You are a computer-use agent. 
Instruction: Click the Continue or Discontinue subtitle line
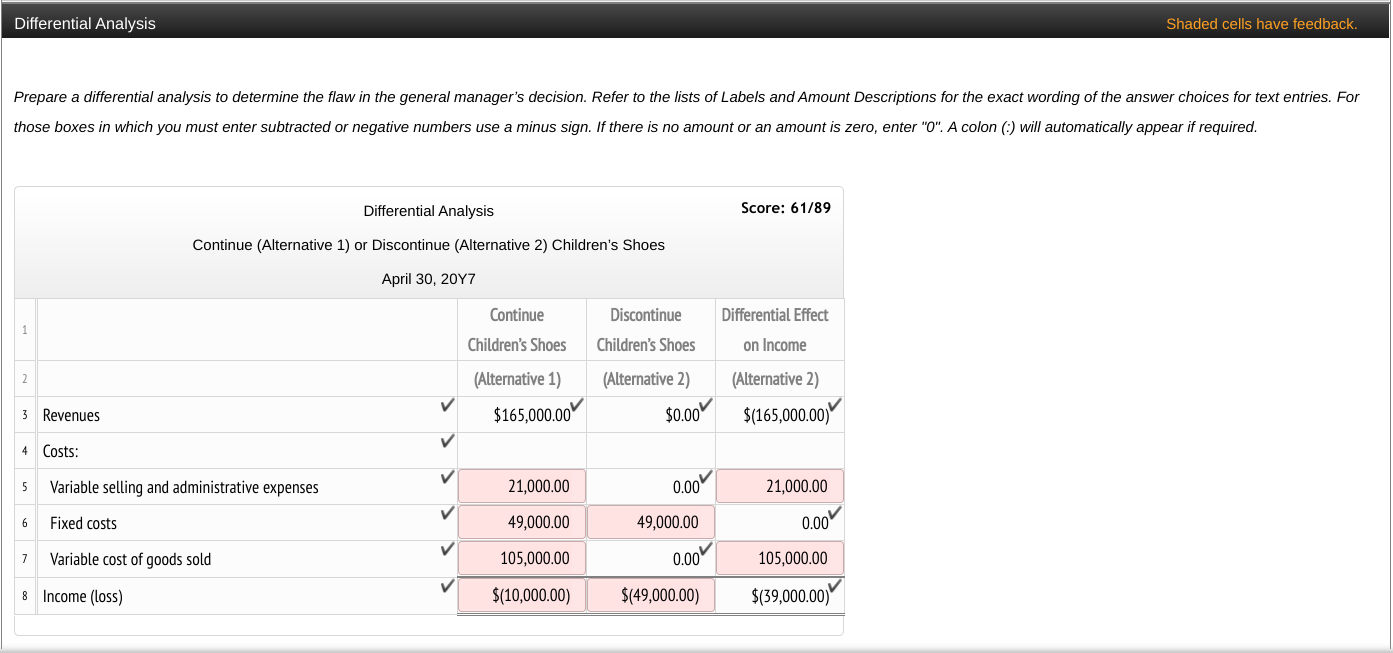coord(428,245)
